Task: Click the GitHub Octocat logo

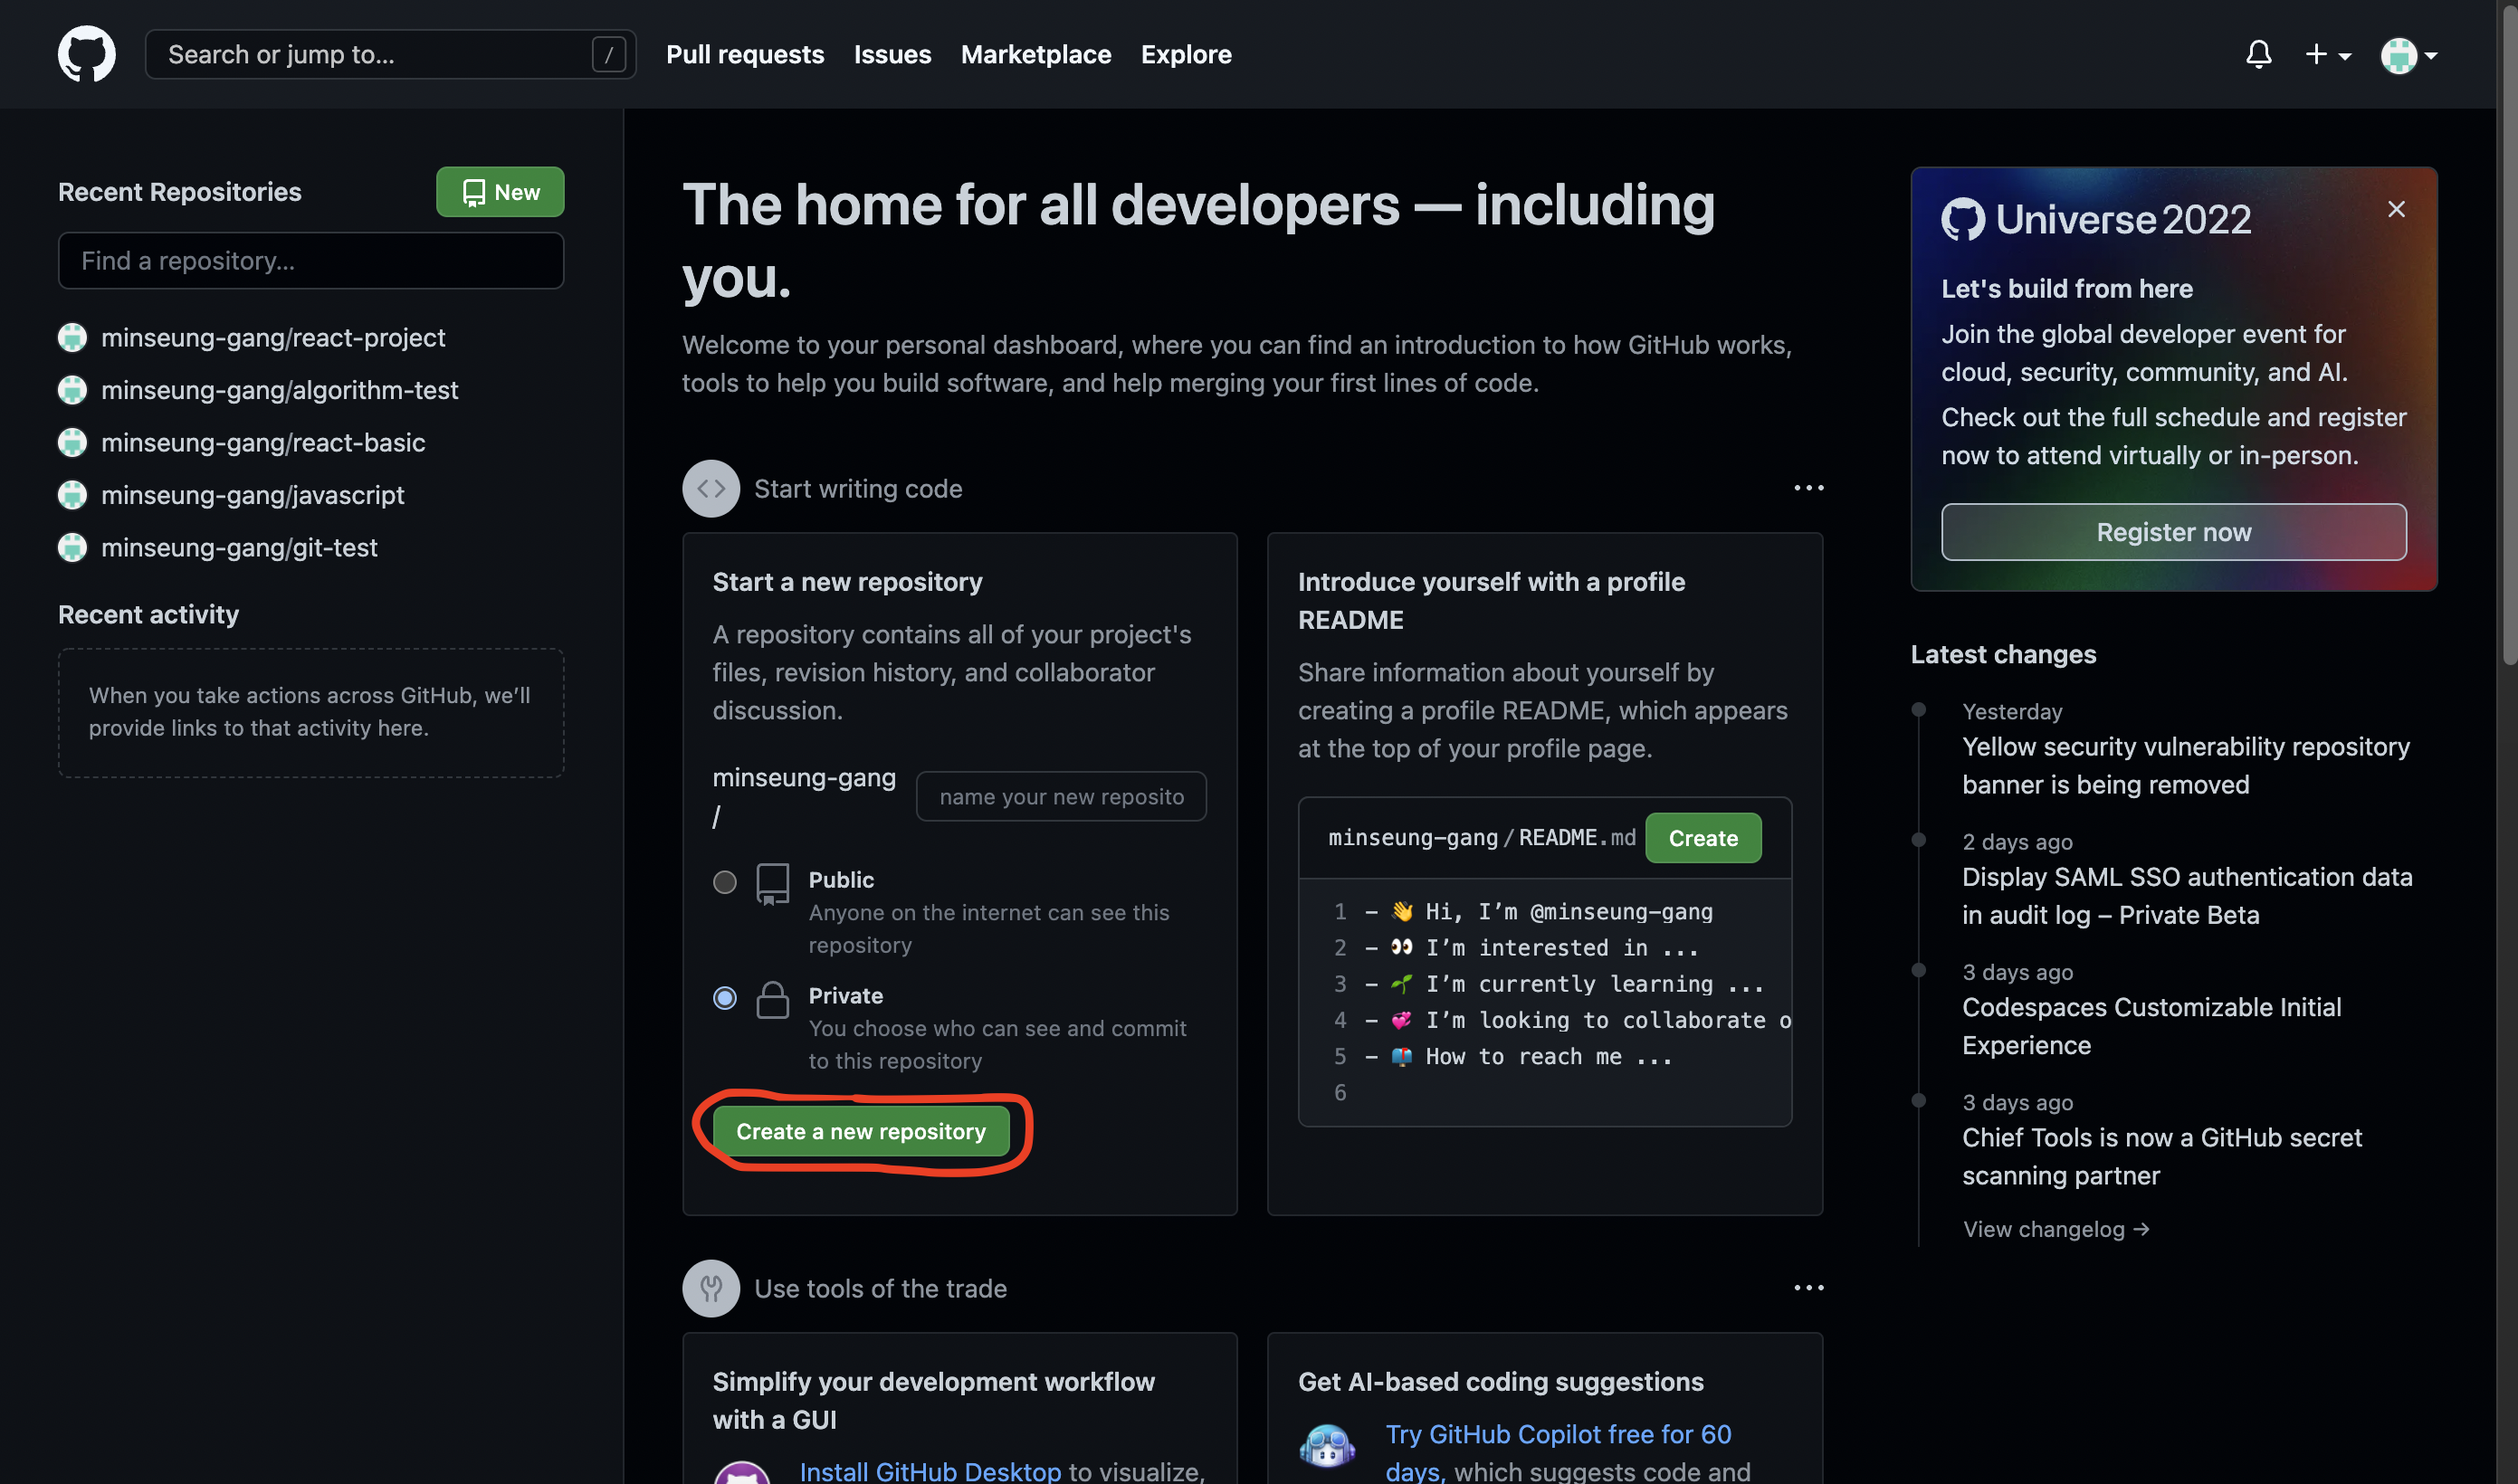Action: pos(86,54)
